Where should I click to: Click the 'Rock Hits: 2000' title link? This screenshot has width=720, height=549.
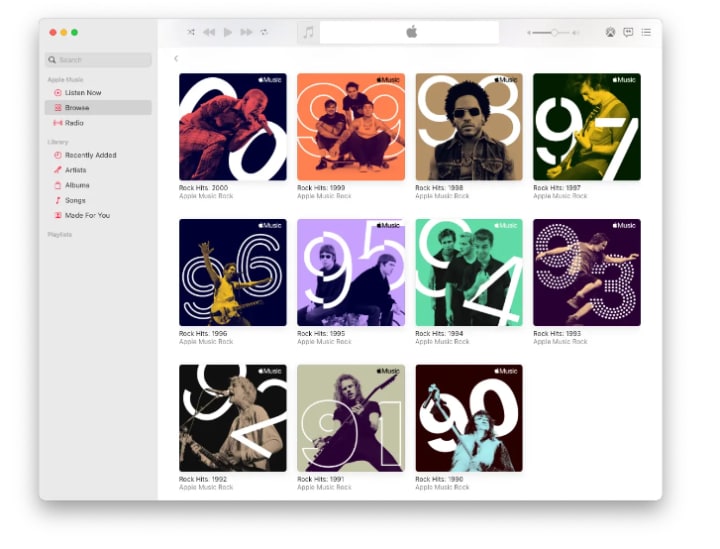coord(203,188)
